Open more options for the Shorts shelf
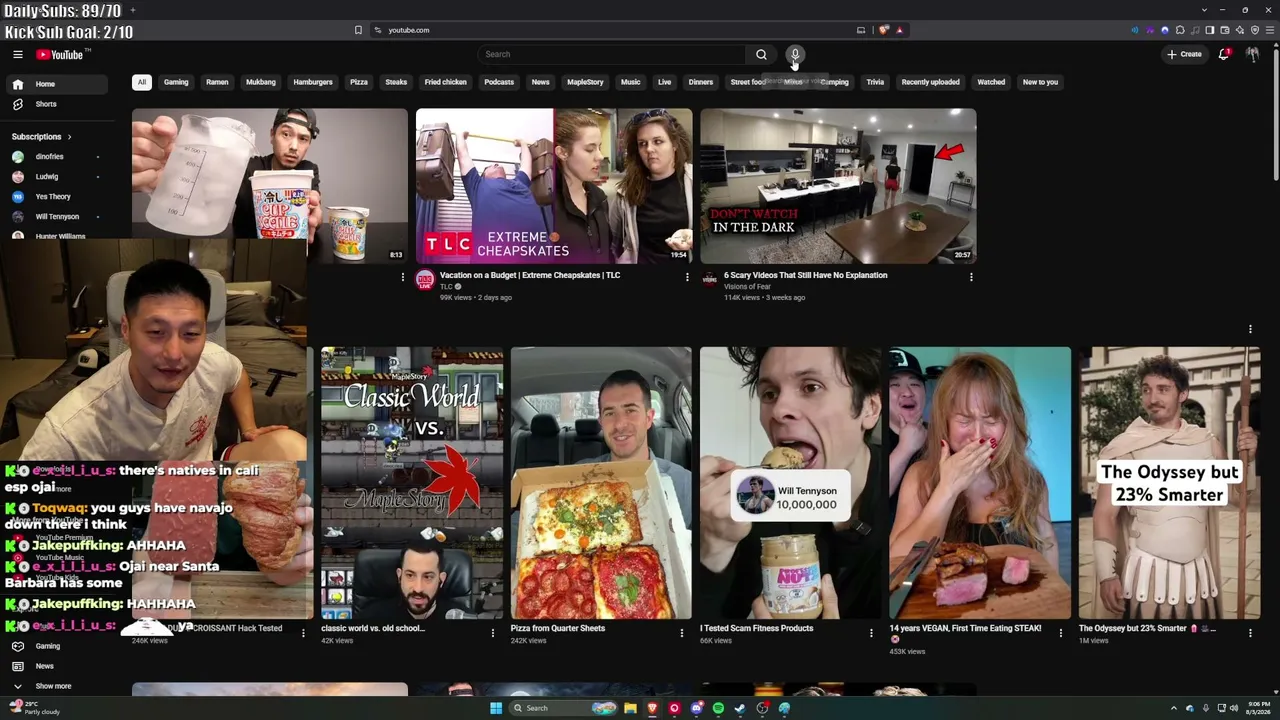This screenshot has width=1280, height=720. pos(1250,329)
